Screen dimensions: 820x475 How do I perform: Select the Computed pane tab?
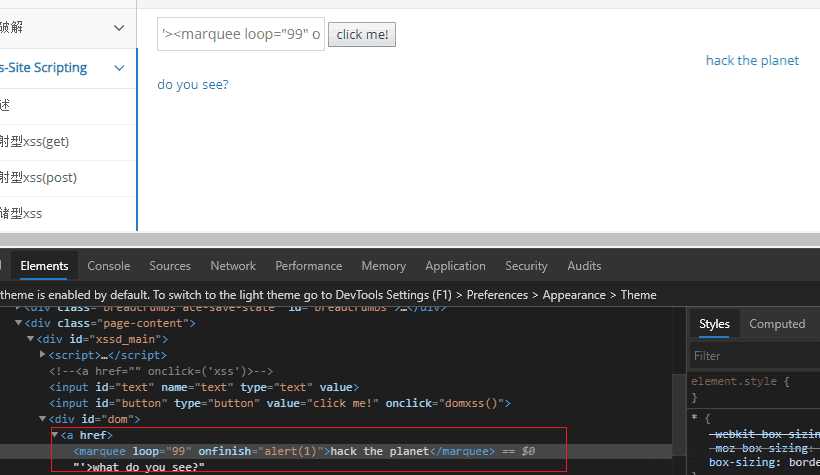pos(777,324)
